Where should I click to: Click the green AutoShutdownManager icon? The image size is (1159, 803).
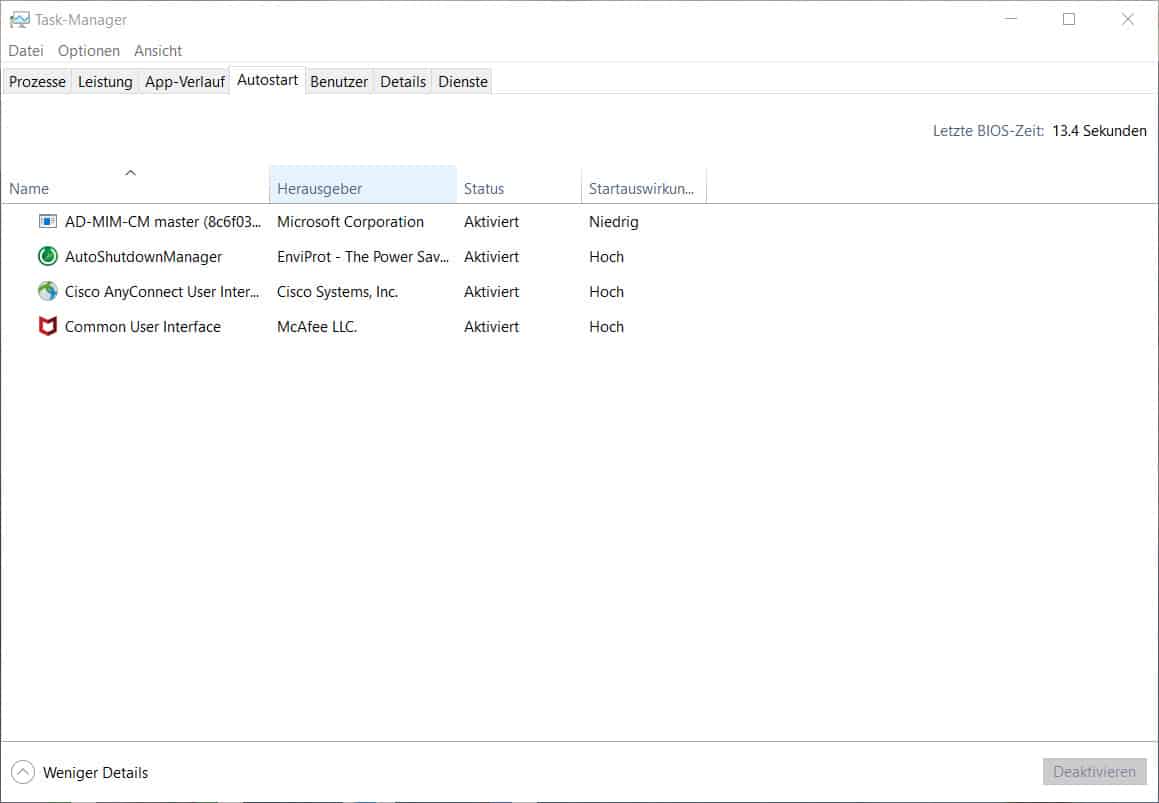47,256
